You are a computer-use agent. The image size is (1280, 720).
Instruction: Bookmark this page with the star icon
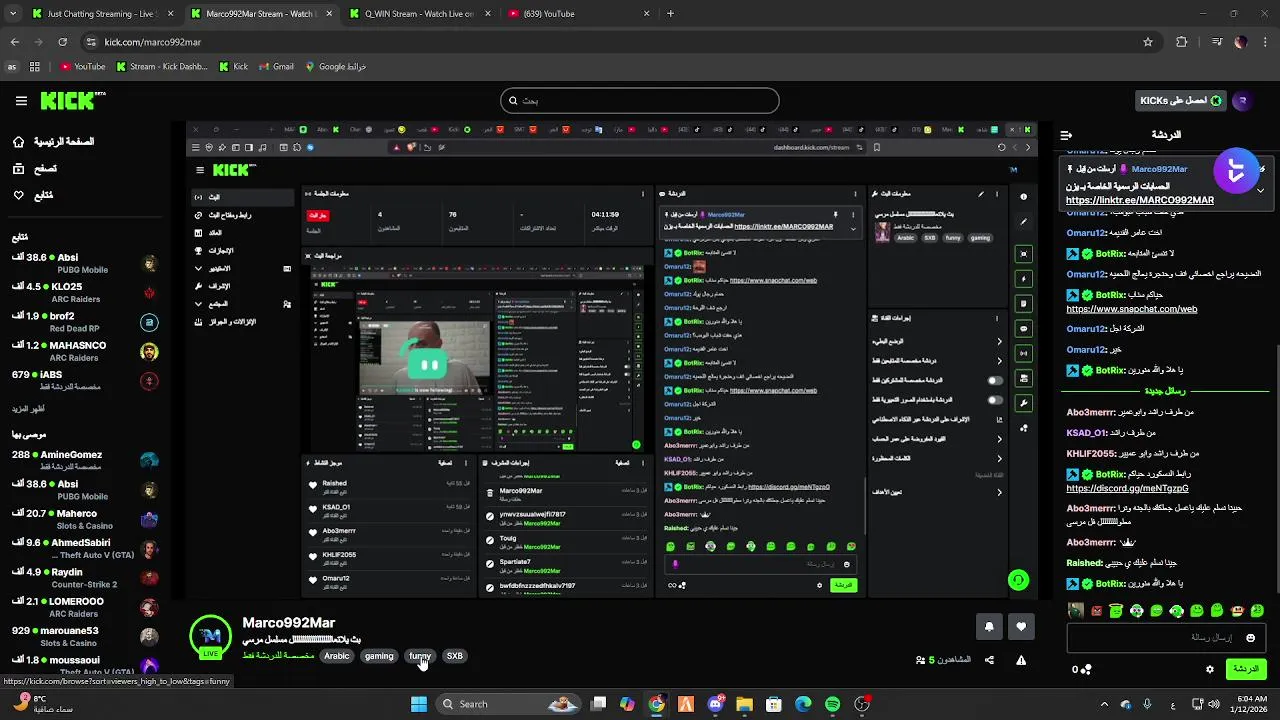1148,42
